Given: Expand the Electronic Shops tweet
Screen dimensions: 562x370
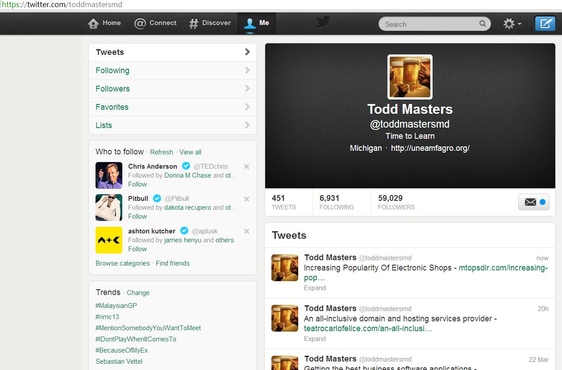Looking at the screenshot, I should (x=315, y=288).
